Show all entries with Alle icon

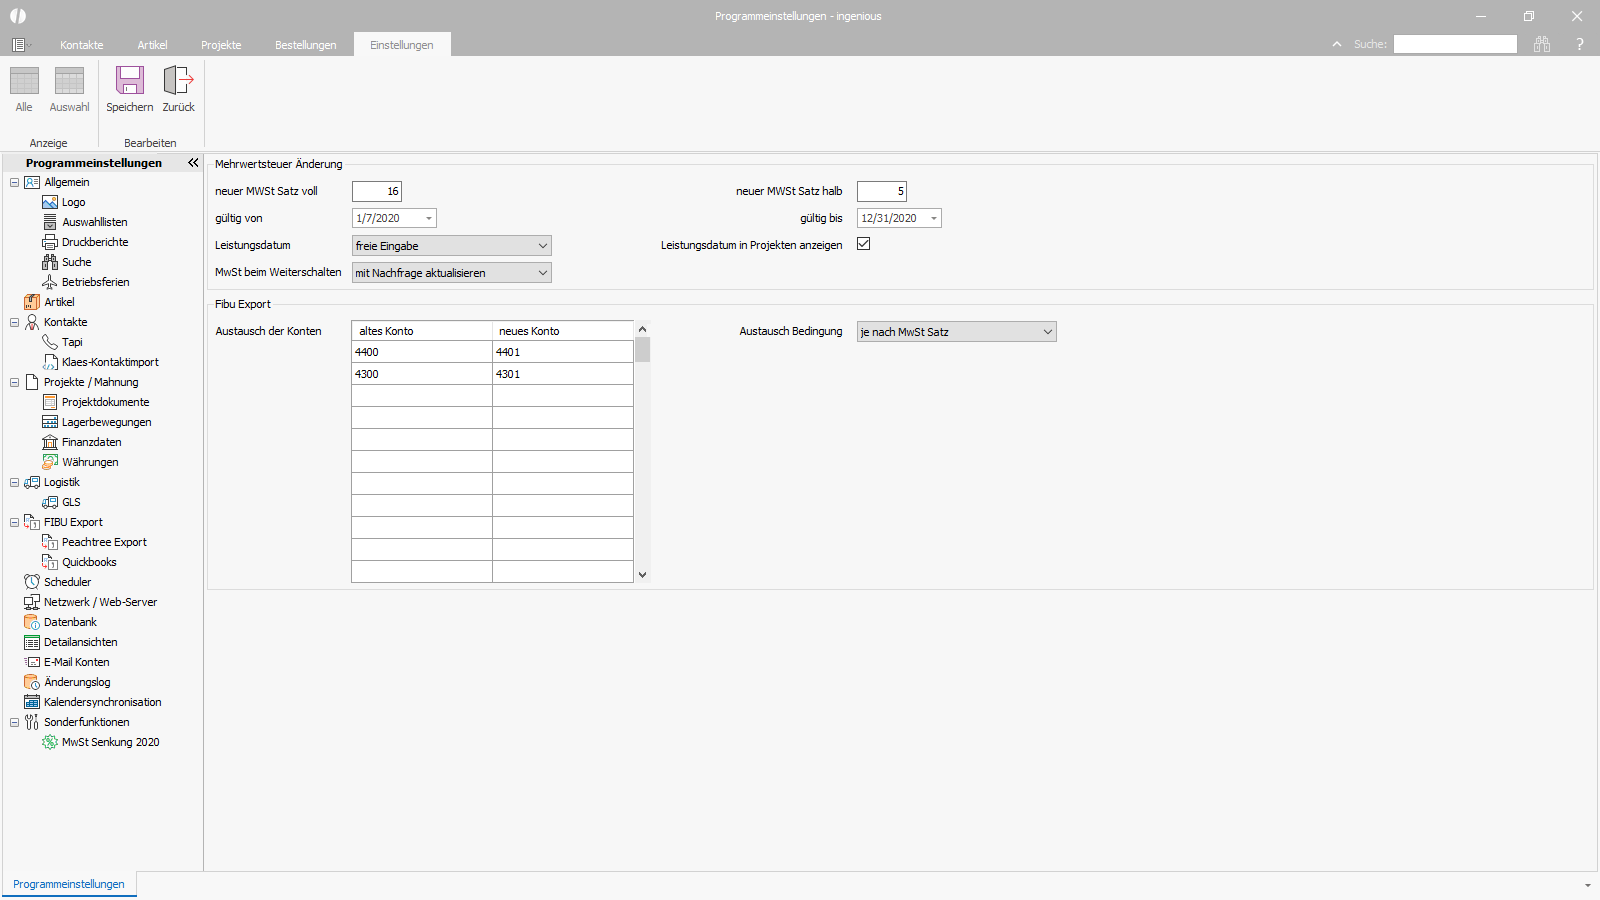pos(24,80)
